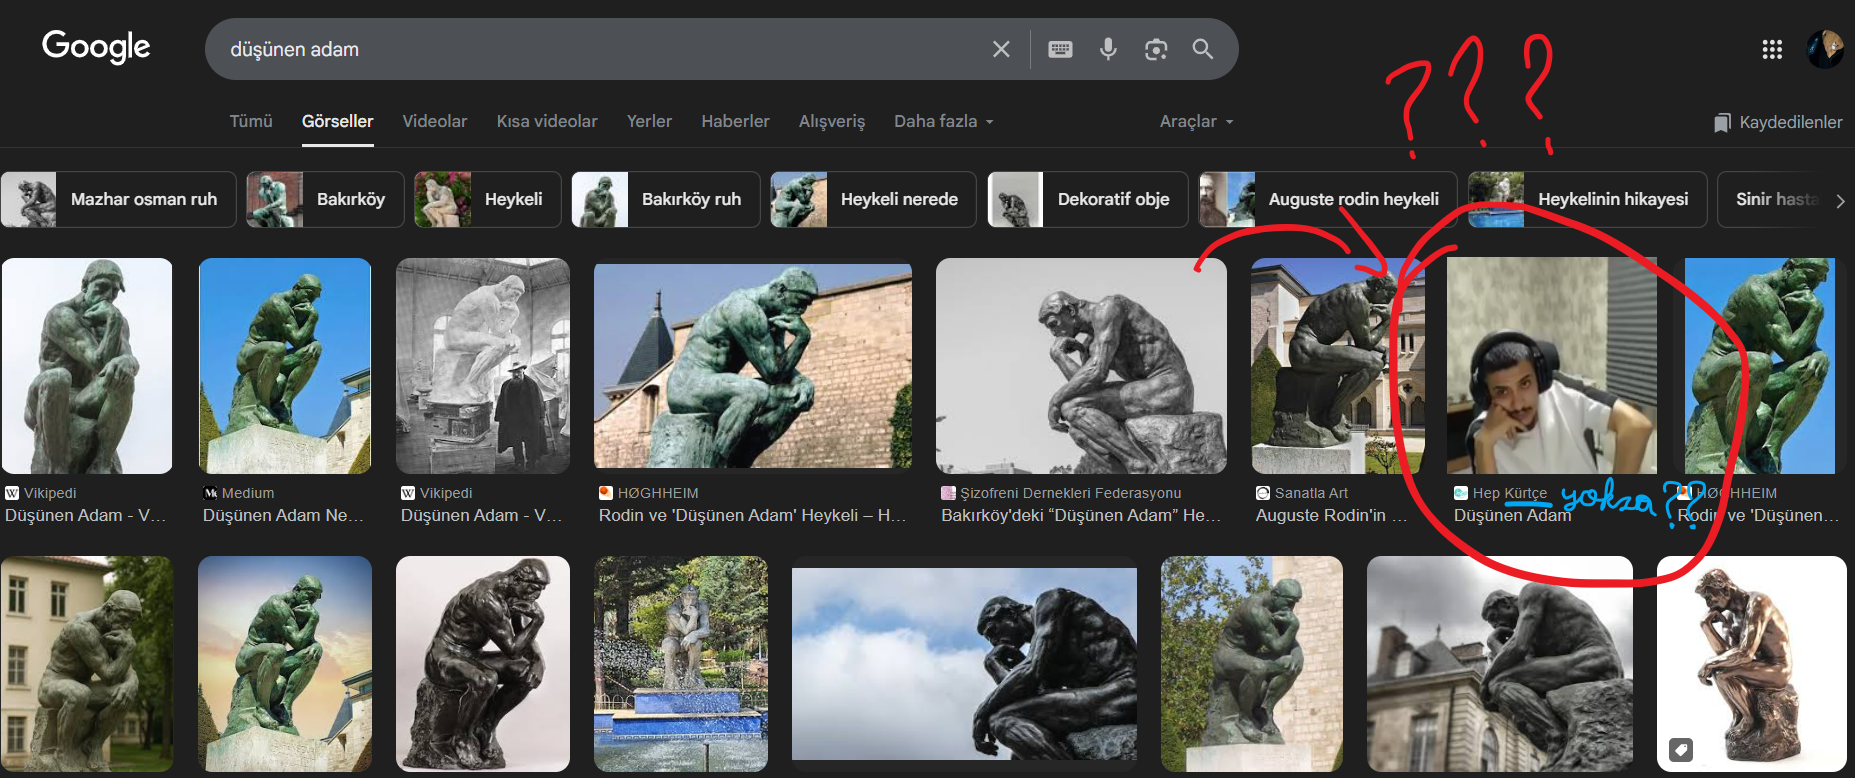This screenshot has height=778, width=1855.
Task: Switch to the Alışveriş tab
Action: 832,121
